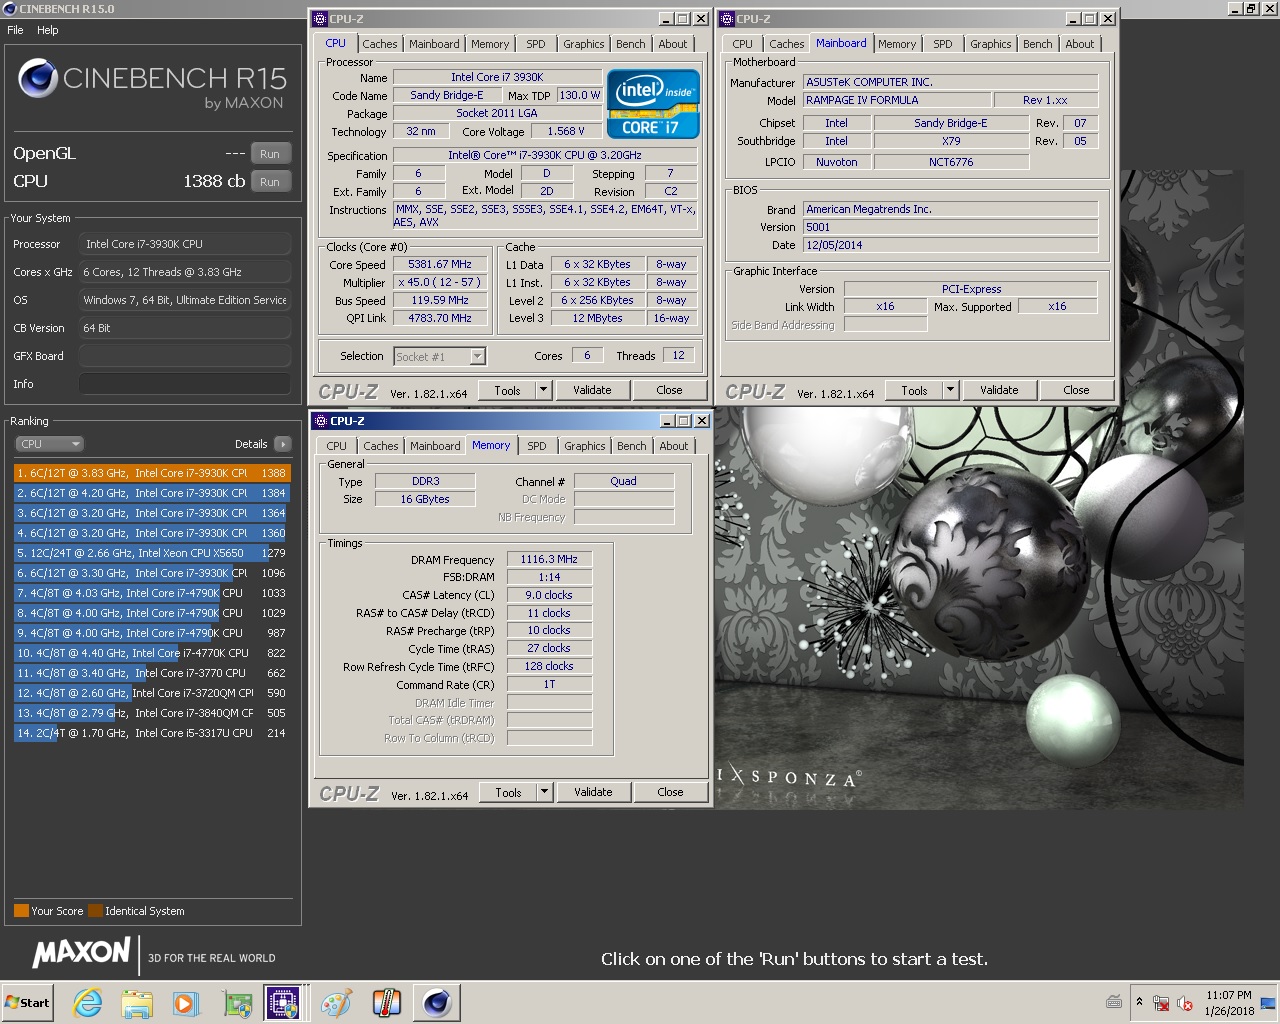Open the CPU ranking type dropdown
This screenshot has width=1280, height=1024.
(49, 444)
